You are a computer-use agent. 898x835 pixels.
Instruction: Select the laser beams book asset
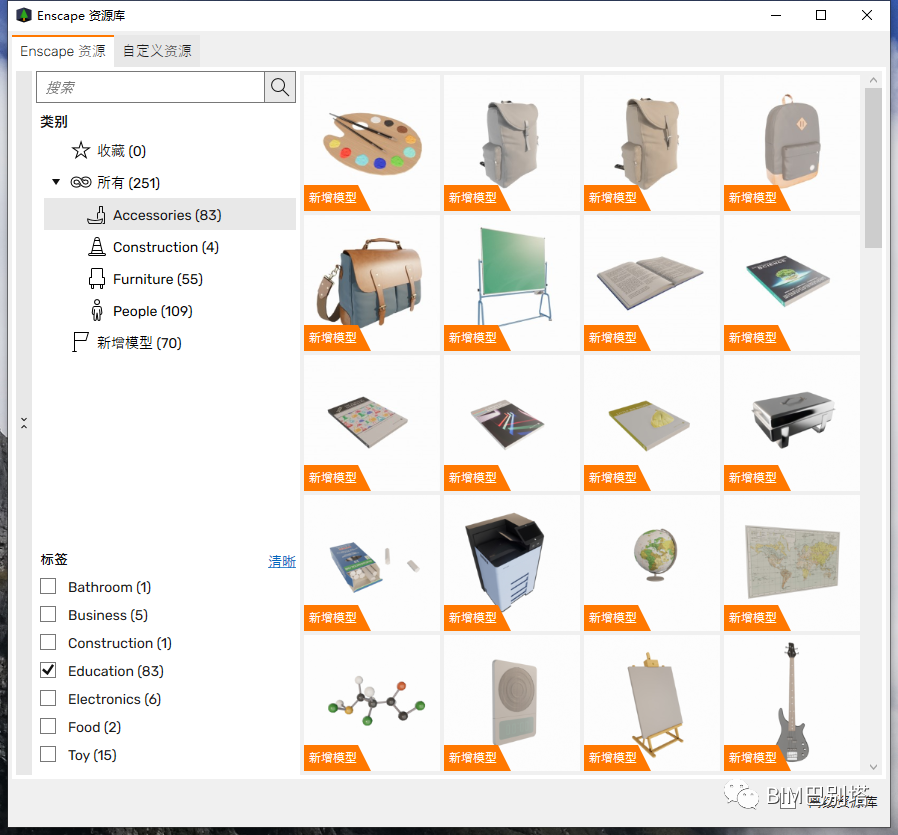tap(511, 423)
